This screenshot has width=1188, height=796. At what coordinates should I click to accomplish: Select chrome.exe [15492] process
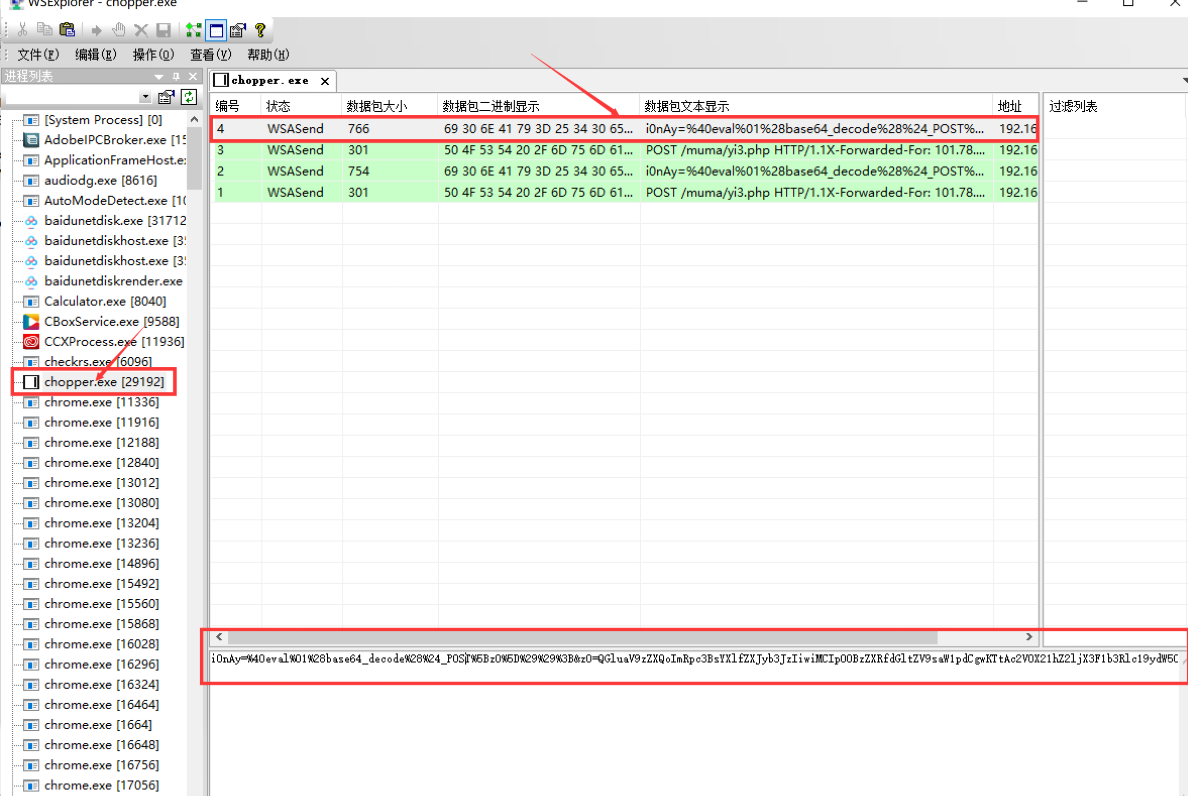[102, 584]
